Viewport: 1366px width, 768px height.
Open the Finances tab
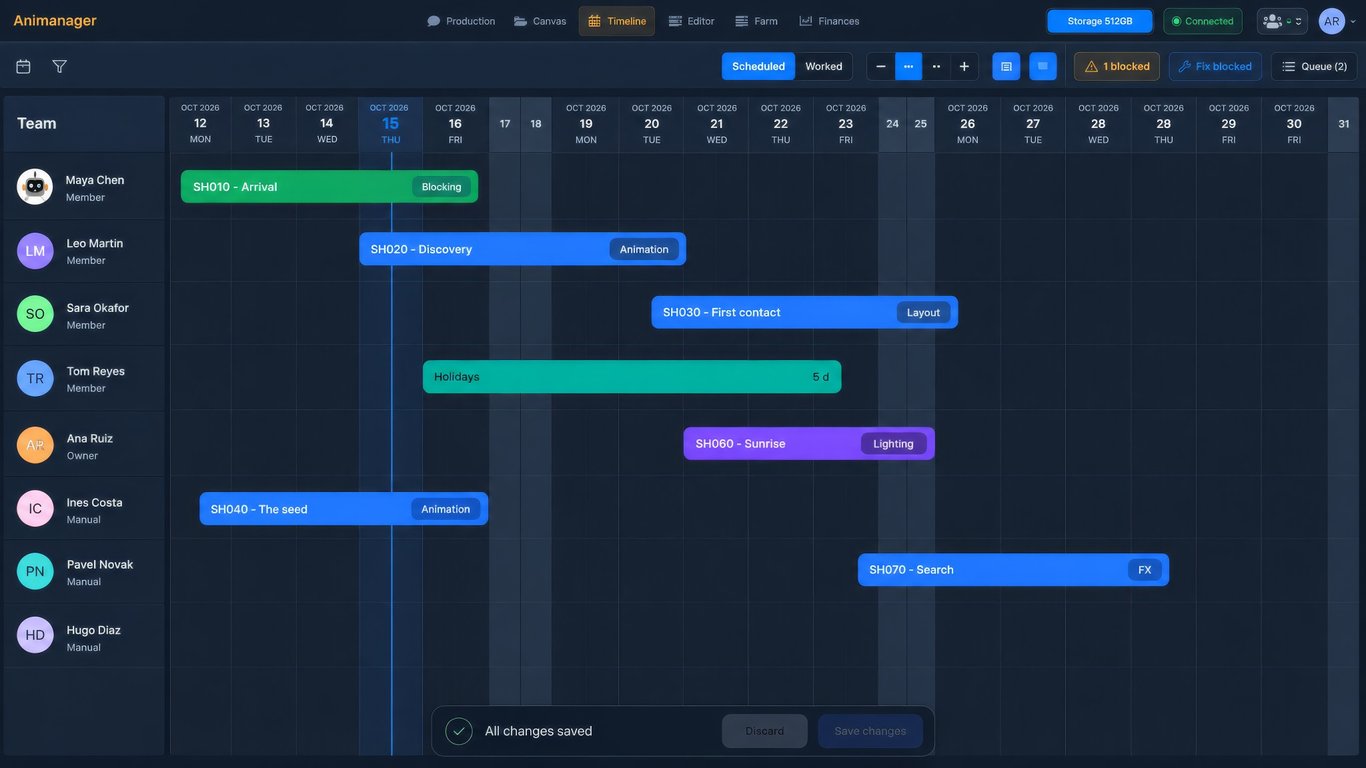coord(829,21)
